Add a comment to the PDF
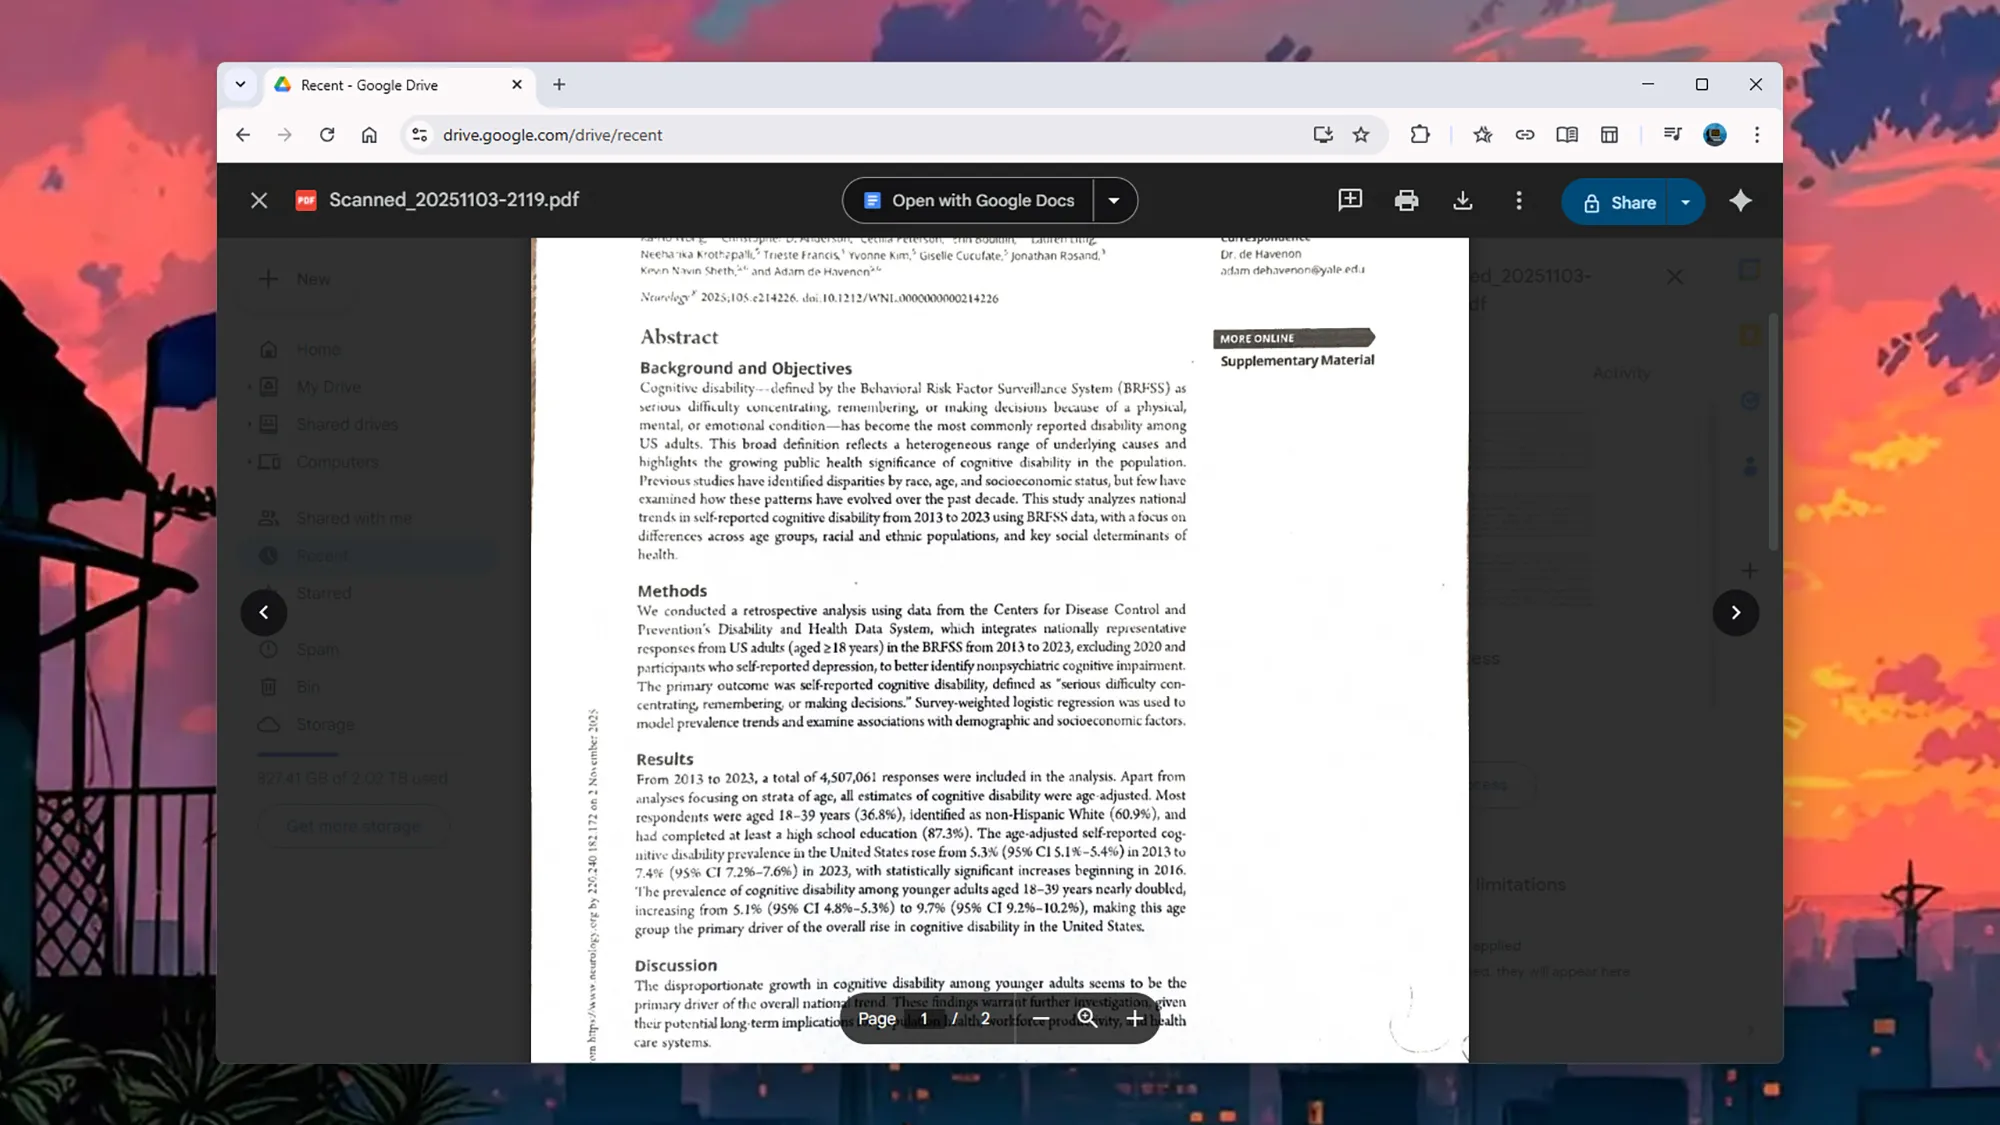This screenshot has height=1125, width=2000. (x=1349, y=200)
